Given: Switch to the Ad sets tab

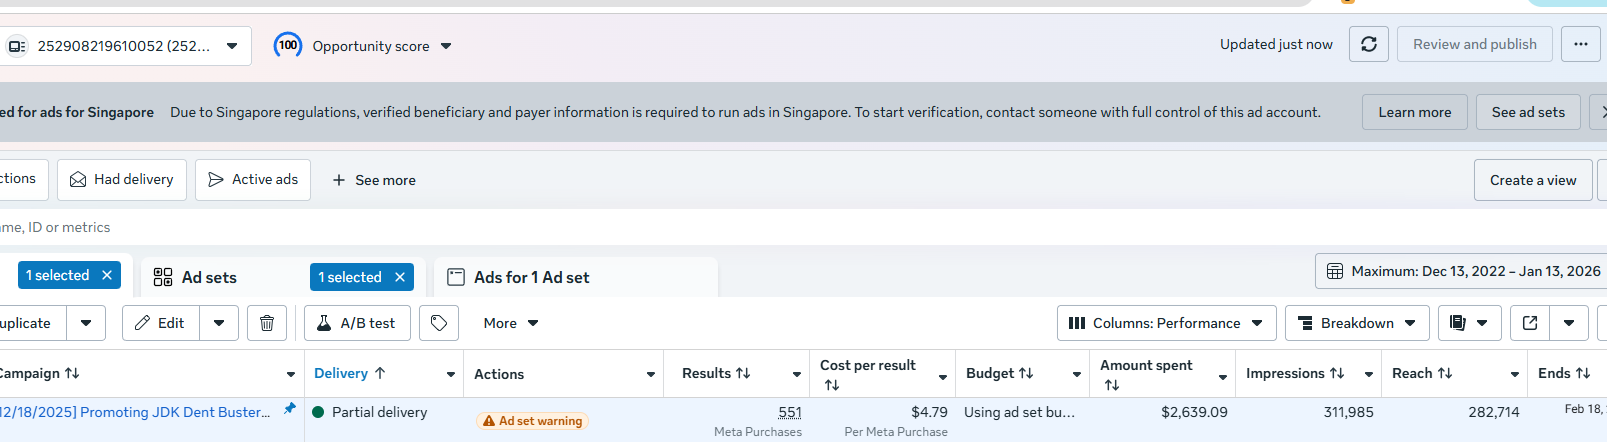Looking at the screenshot, I should click(x=209, y=277).
